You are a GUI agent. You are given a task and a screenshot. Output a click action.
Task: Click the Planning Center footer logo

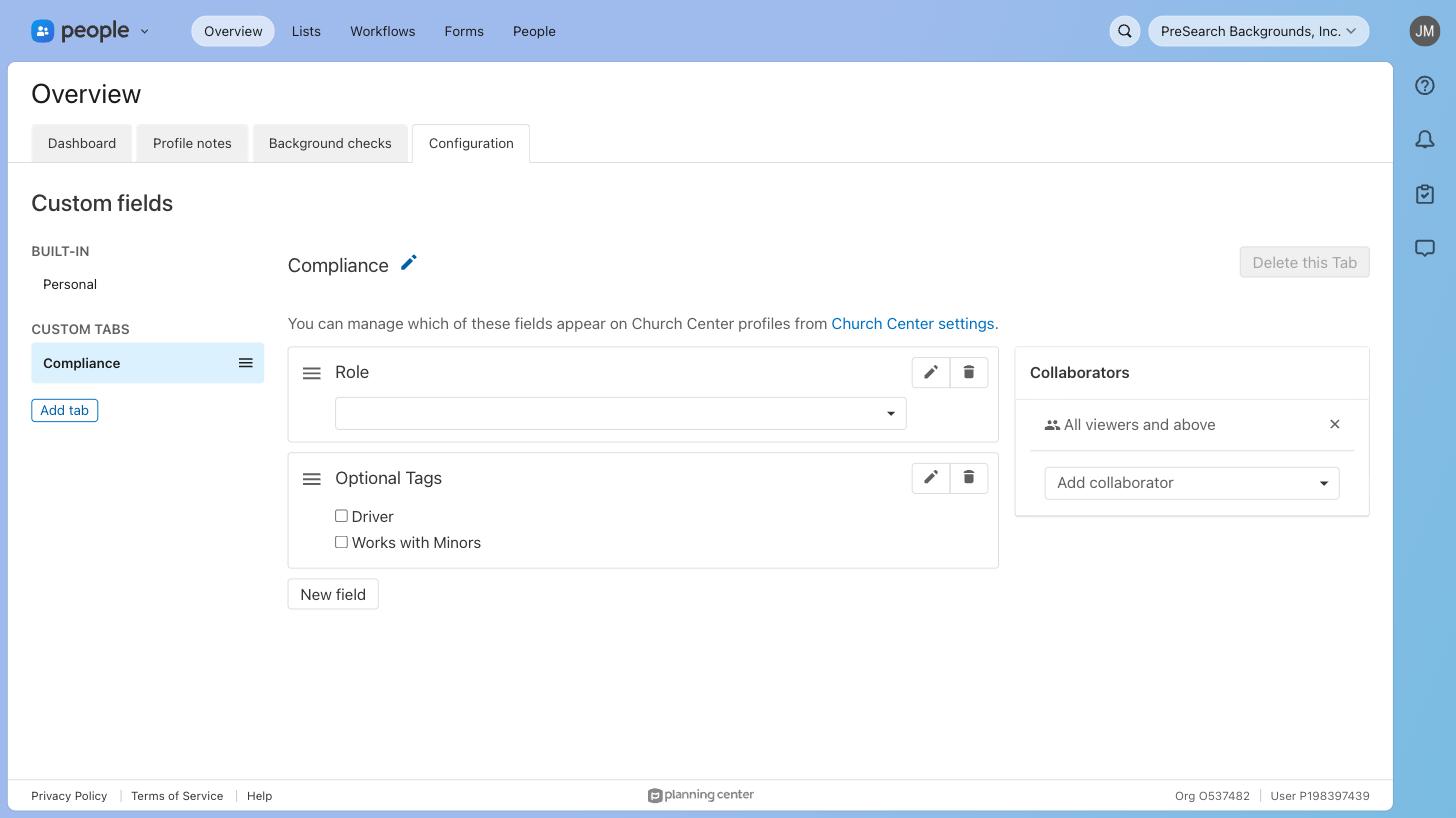tap(701, 795)
